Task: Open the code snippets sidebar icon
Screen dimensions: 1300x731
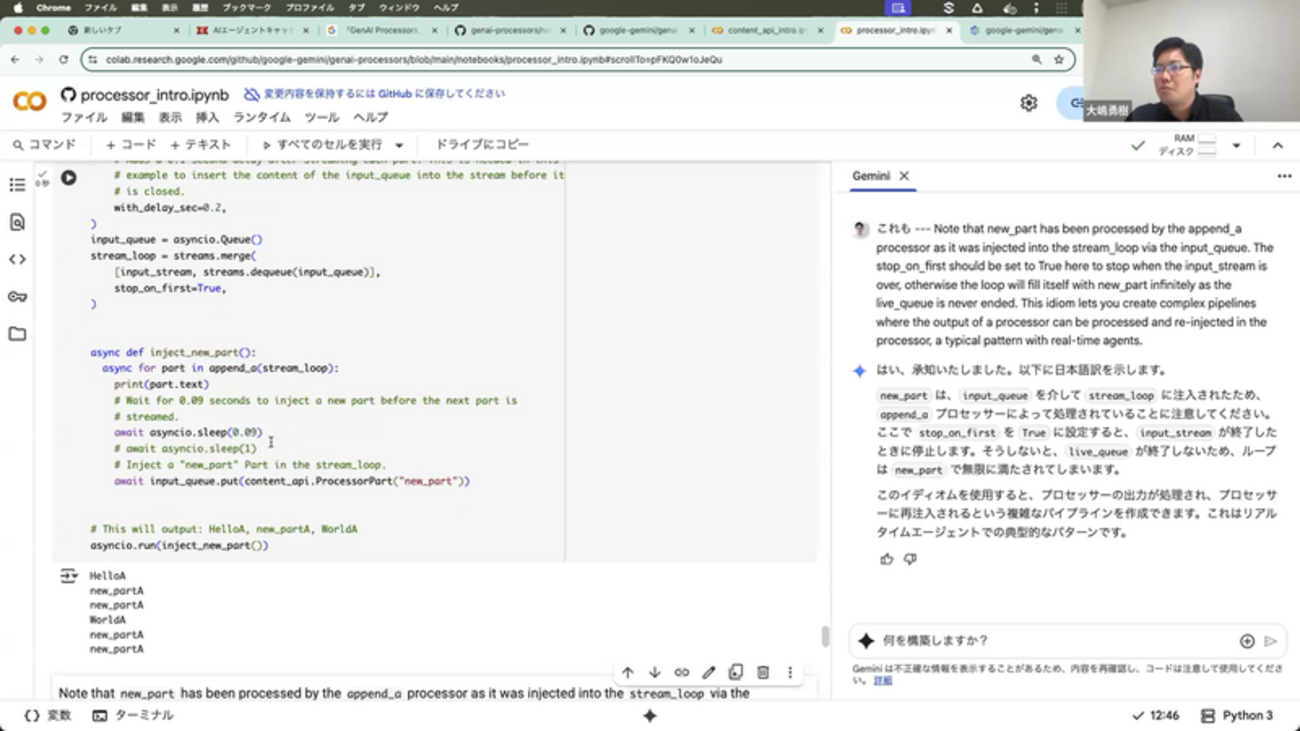Action: pyautogui.click(x=17, y=260)
